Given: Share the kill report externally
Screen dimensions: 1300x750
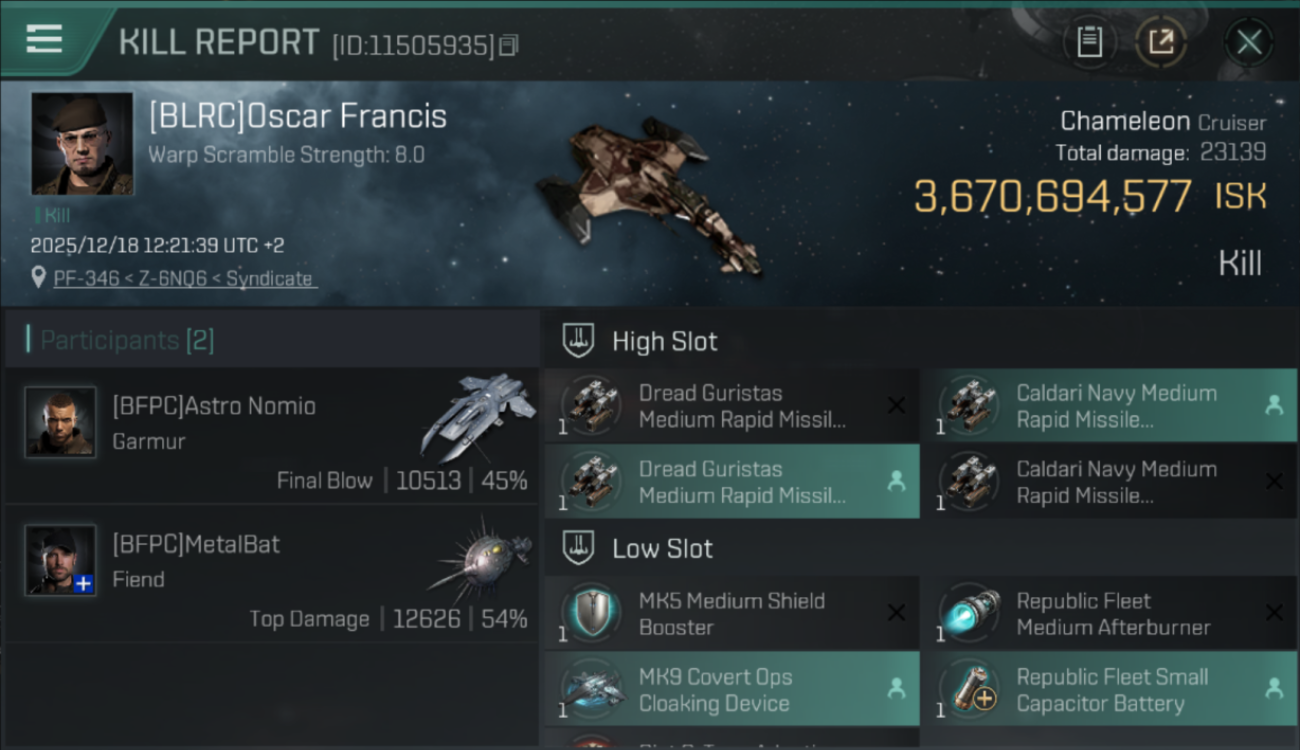Looking at the screenshot, I should point(1161,42).
